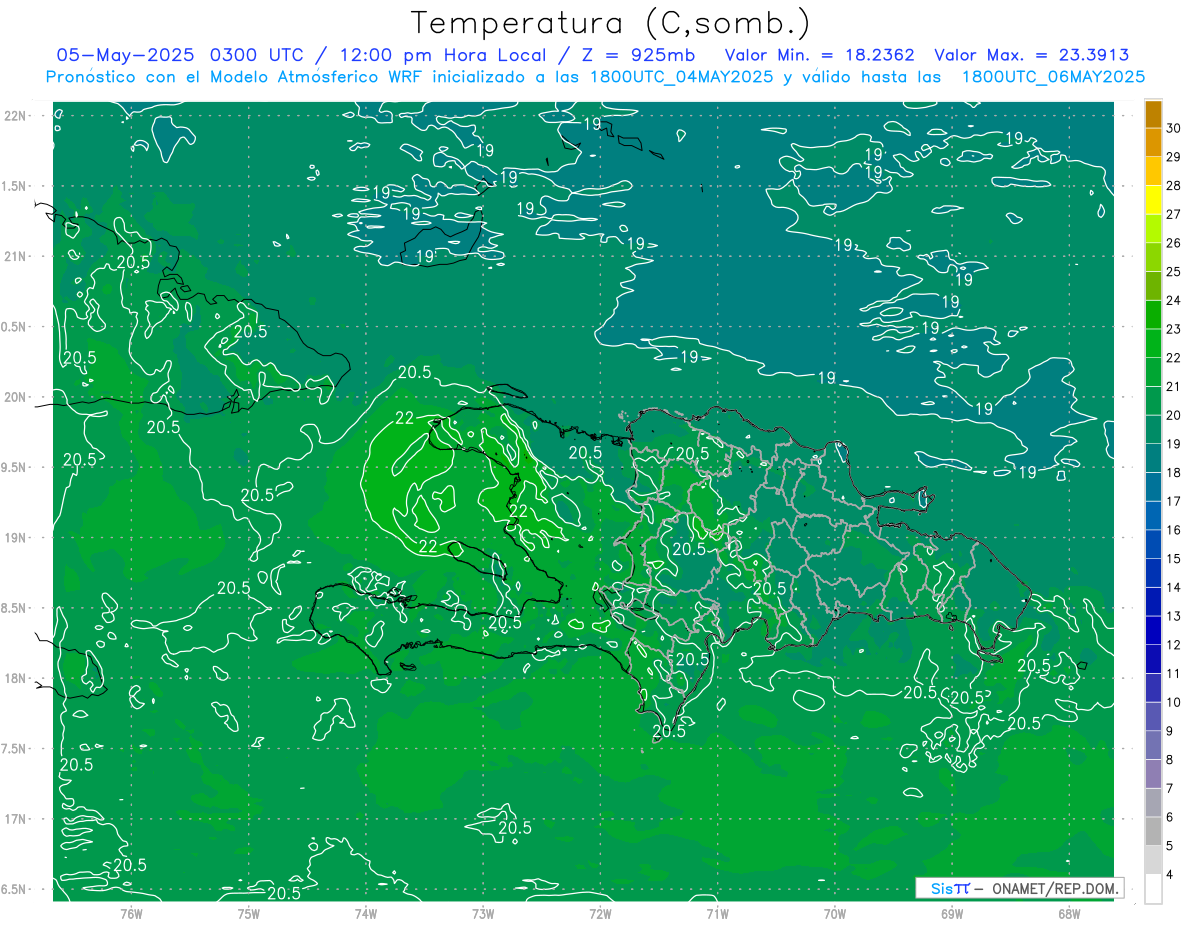Click the legend value "18" on color scale
The image size is (1200, 927).
[1174, 472]
